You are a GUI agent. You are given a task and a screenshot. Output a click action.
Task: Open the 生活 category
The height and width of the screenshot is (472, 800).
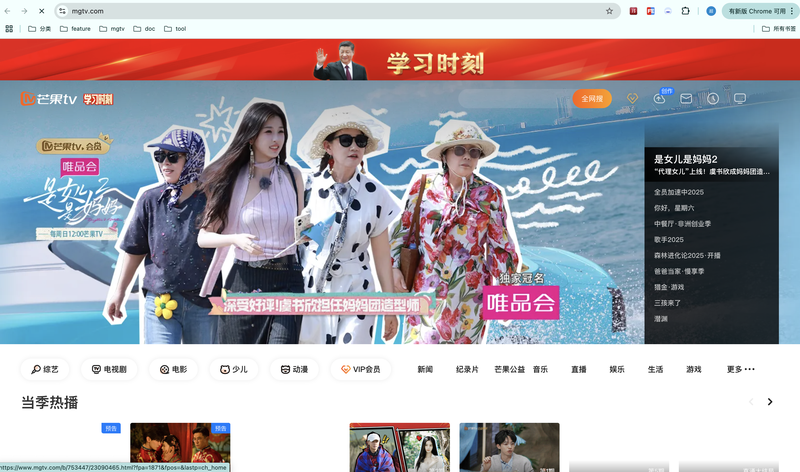click(655, 369)
